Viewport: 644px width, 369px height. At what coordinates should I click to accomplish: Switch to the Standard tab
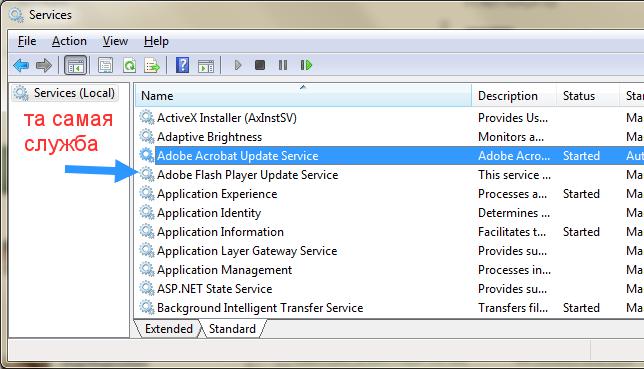pyautogui.click(x=232, y=329)
